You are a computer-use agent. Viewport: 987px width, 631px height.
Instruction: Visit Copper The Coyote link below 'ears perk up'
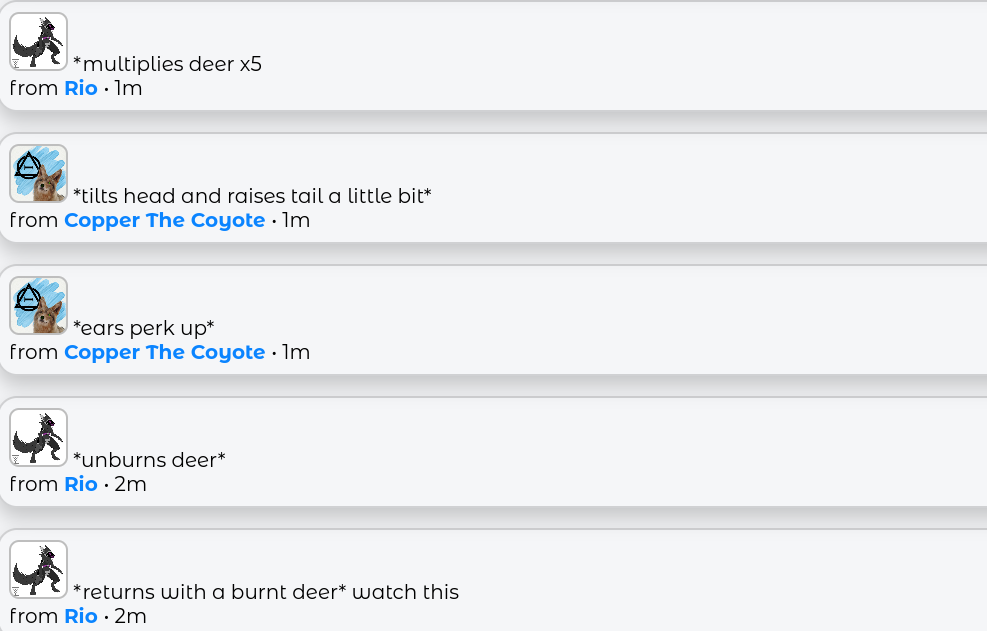coord(164,352)
